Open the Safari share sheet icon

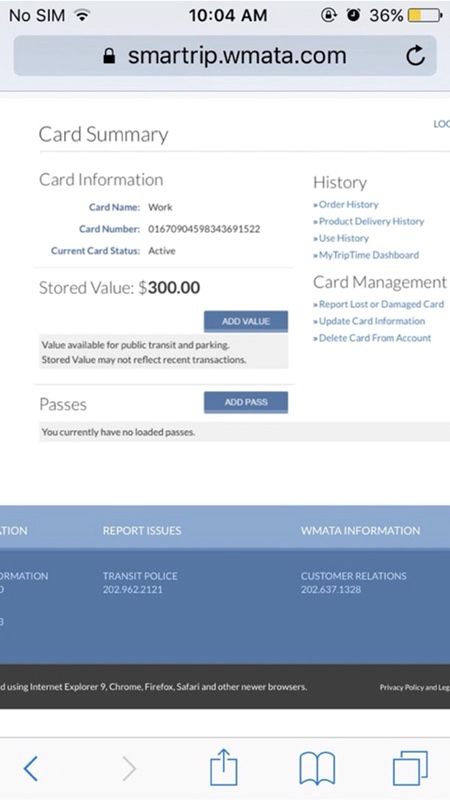[224, 766]
